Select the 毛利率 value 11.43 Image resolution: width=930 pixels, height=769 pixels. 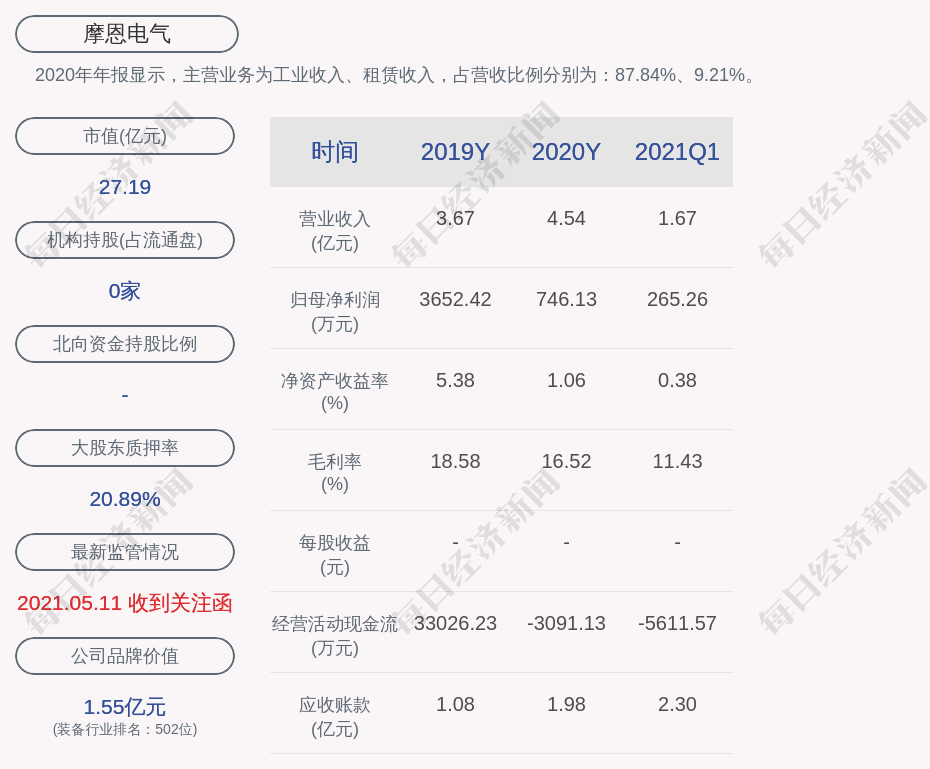point(677,461)
